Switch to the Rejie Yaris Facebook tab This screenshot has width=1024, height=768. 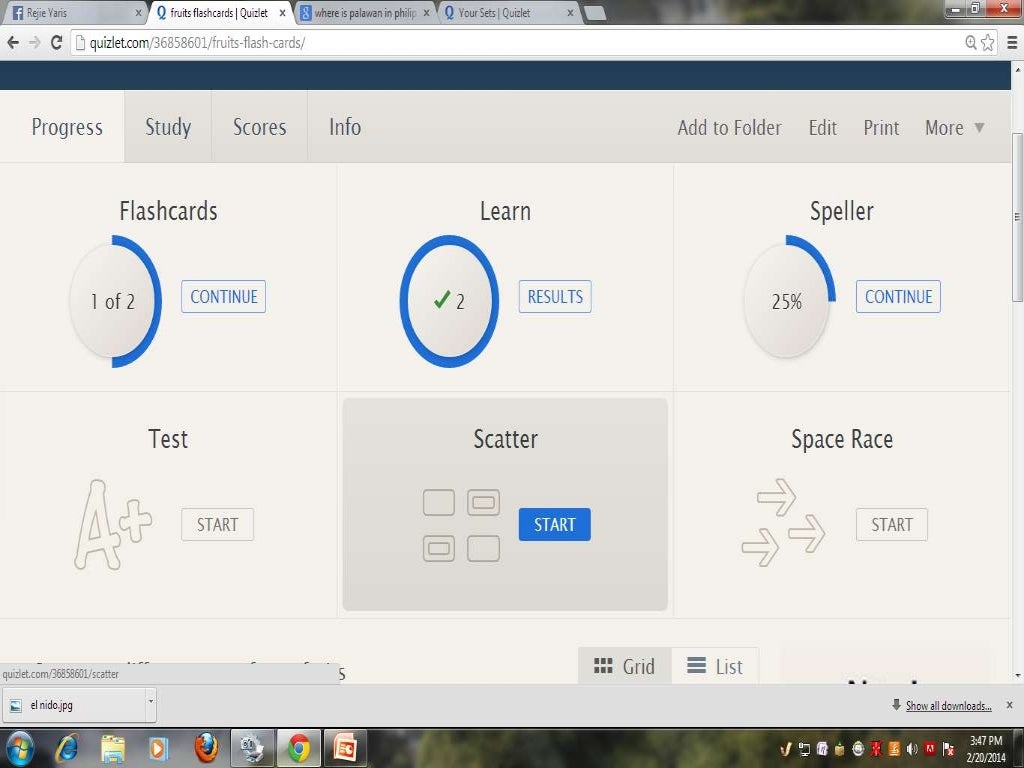click(x=74, y=13)
